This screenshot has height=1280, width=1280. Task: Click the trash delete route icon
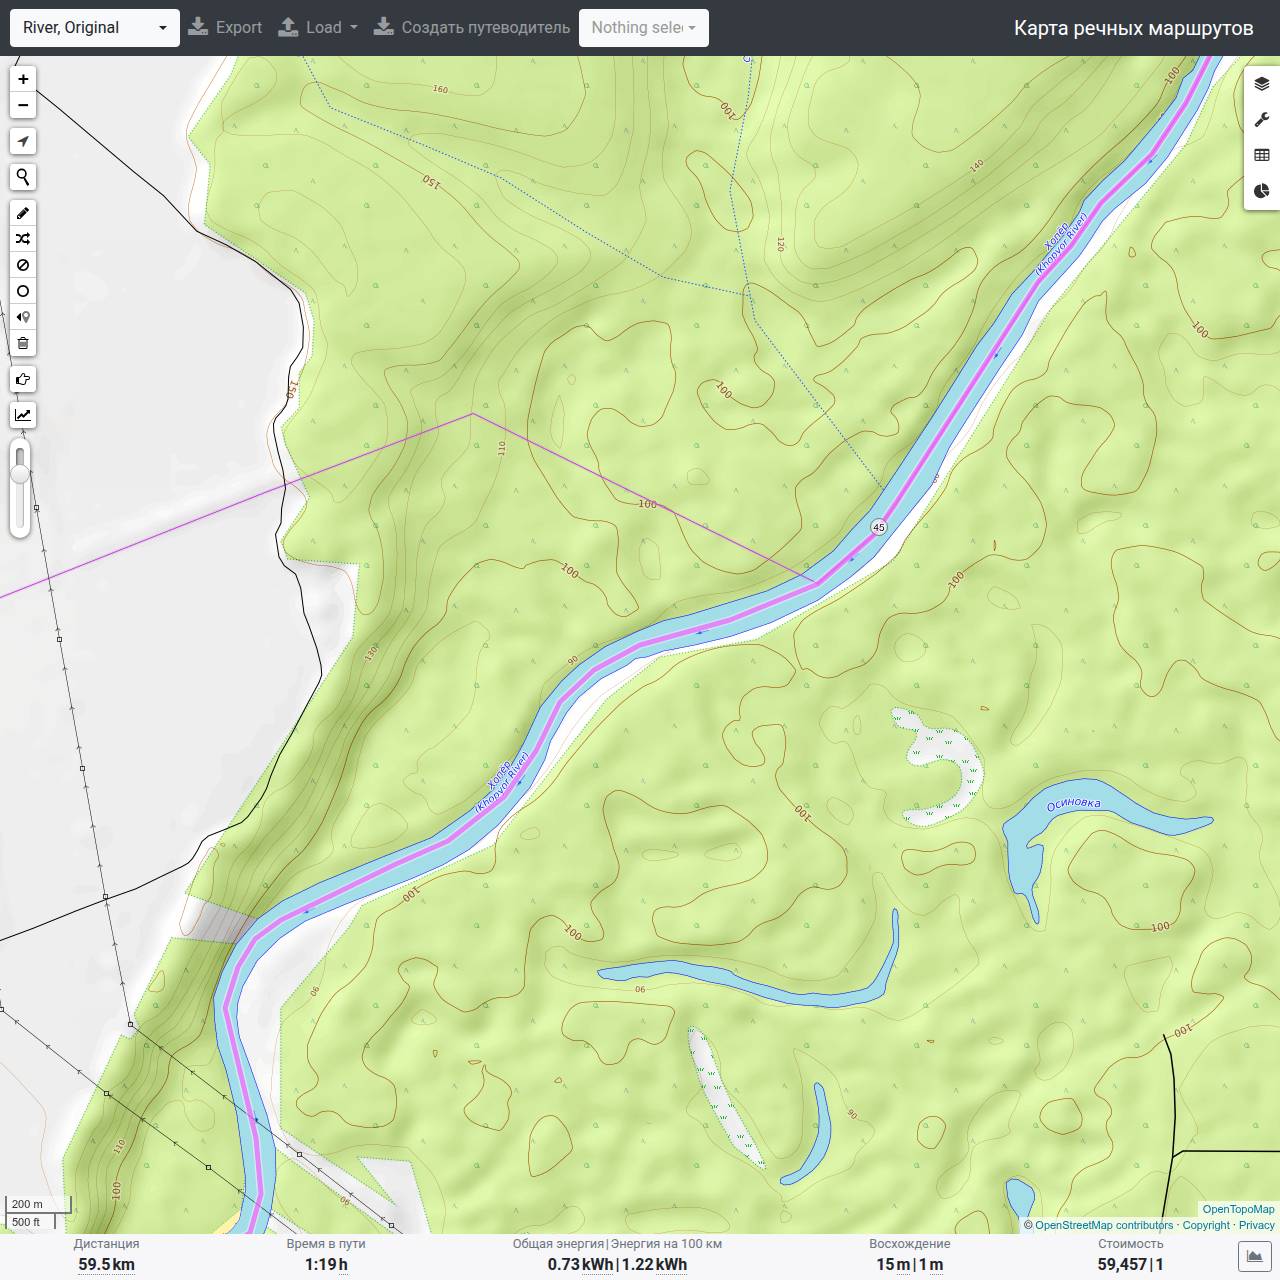(23, 343)
